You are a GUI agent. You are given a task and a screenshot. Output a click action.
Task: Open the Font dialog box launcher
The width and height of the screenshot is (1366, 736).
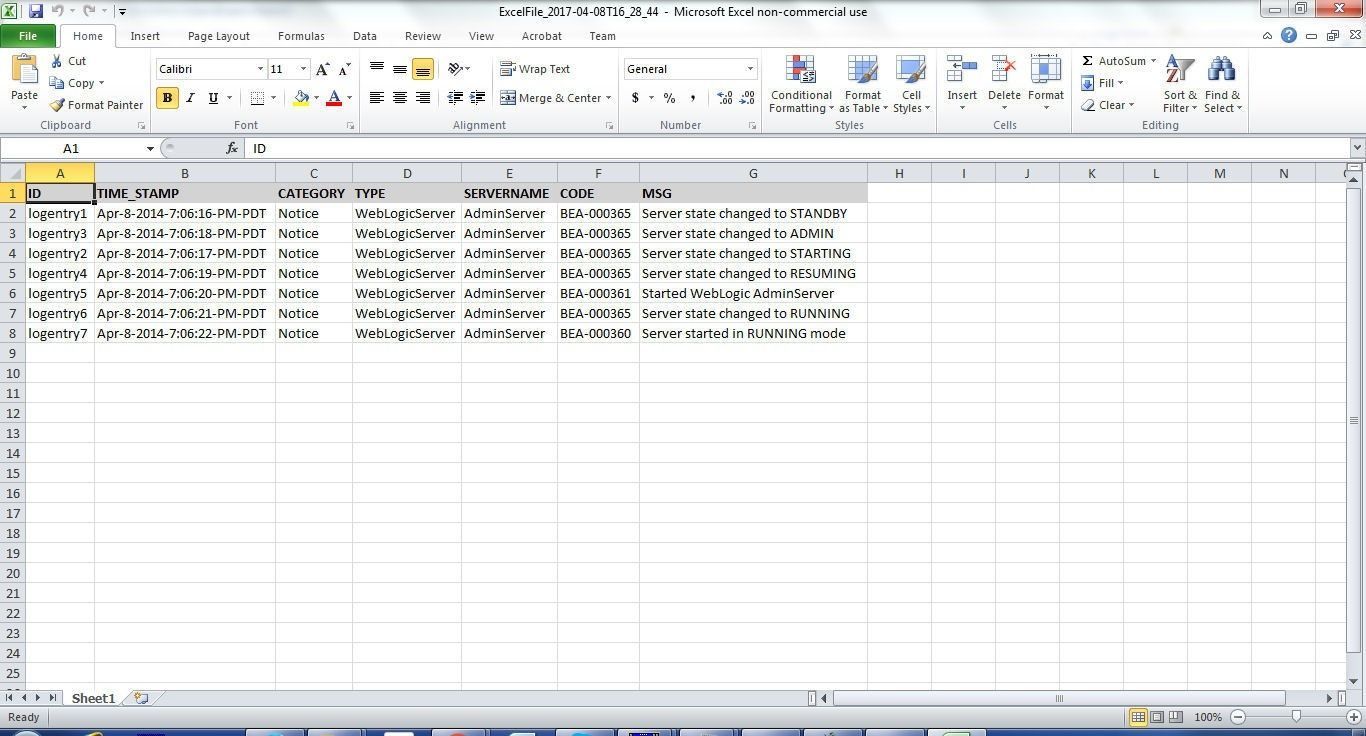pyautogui.click(x=350, y=126)
